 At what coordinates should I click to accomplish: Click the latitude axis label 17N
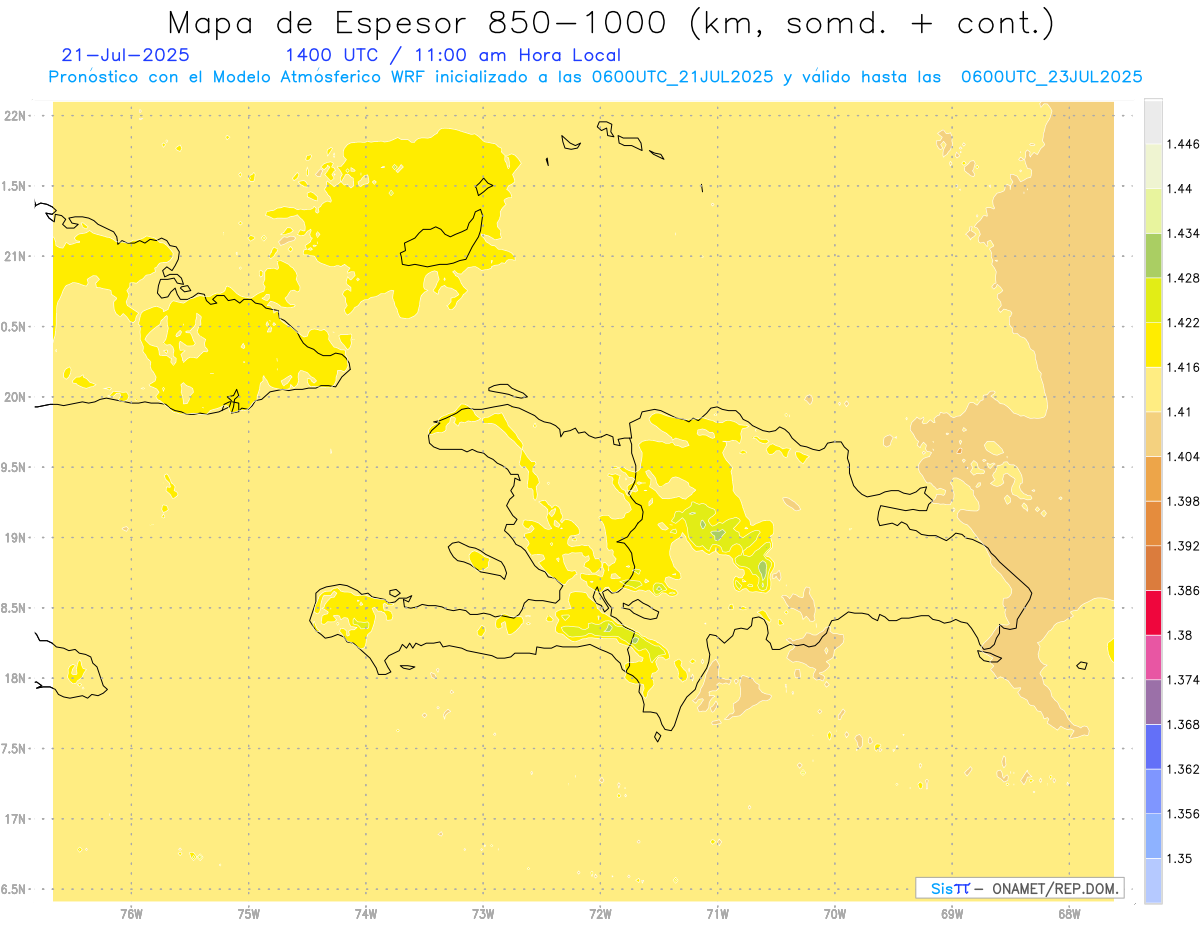(15, 819)
